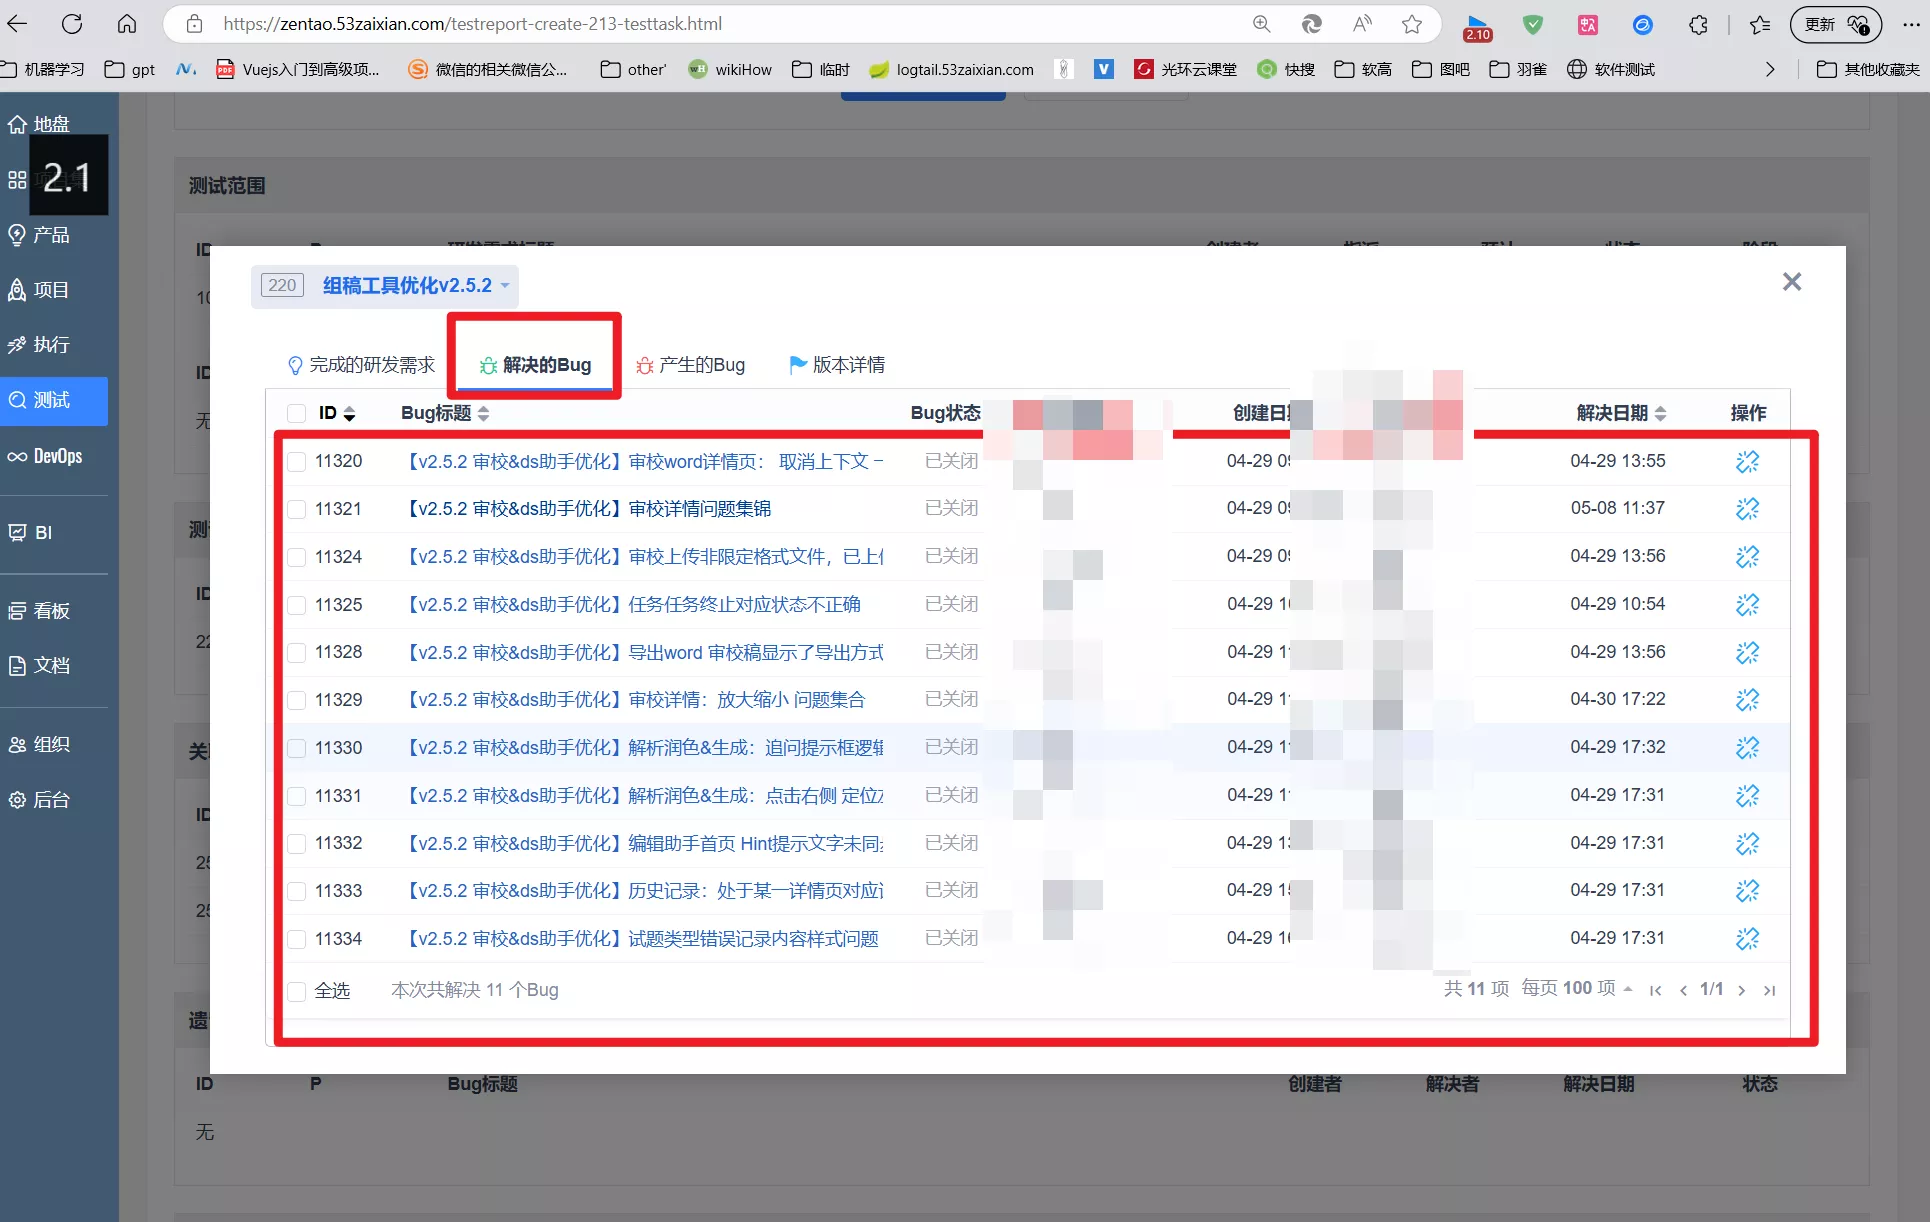Click the unlink icon for bug 11334
1930x1222 pixels.
(x=1747, y=938)
